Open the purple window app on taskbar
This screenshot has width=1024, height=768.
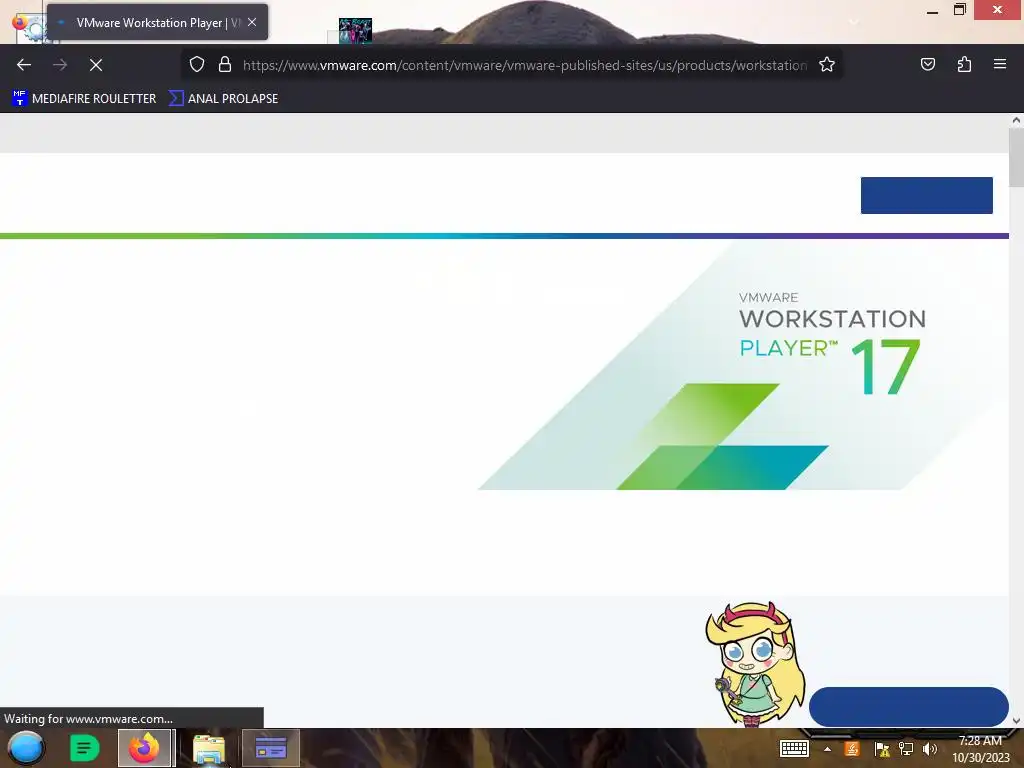[x=271, y=748]
